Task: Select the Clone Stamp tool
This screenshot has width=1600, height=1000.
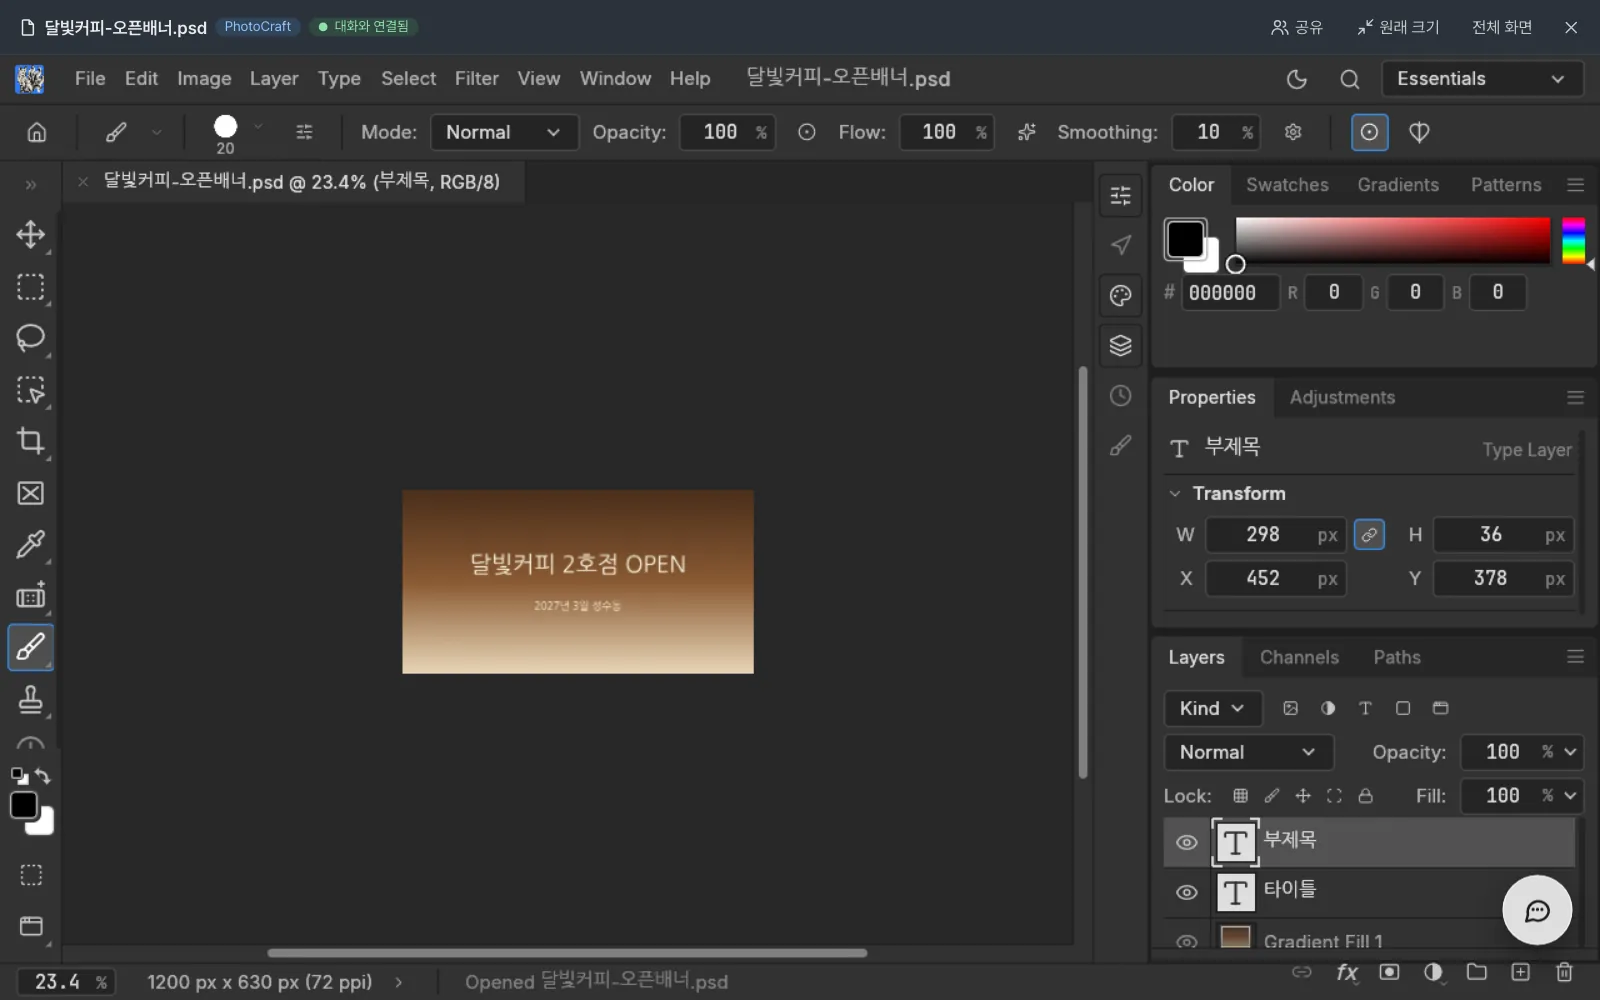Action: (31, 699)
